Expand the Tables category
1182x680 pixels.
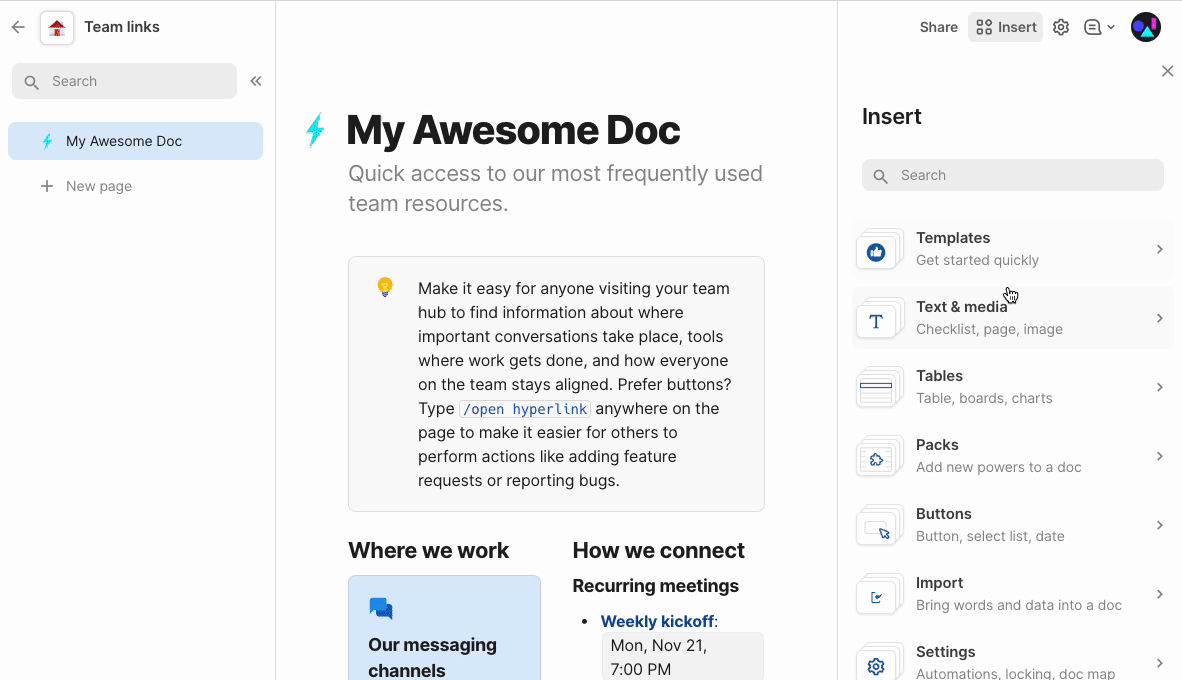coord(1012,387)
